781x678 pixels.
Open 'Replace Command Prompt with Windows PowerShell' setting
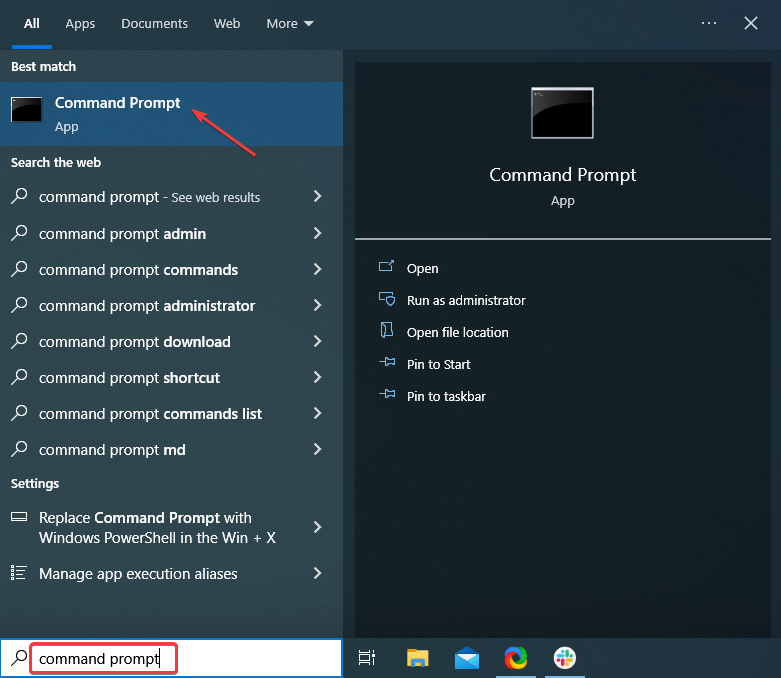tap(171, 528)
